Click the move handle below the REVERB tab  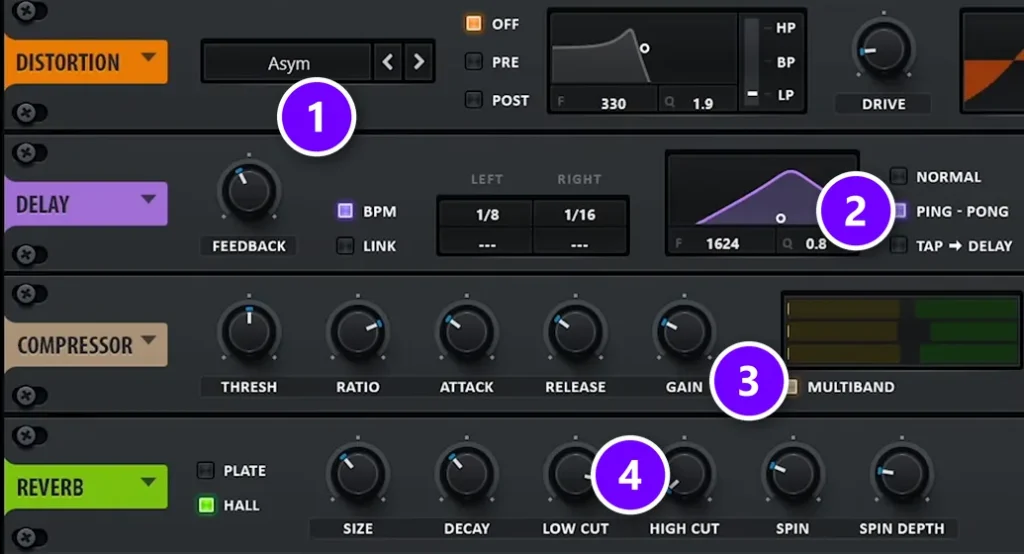click(x=29, y=538)
